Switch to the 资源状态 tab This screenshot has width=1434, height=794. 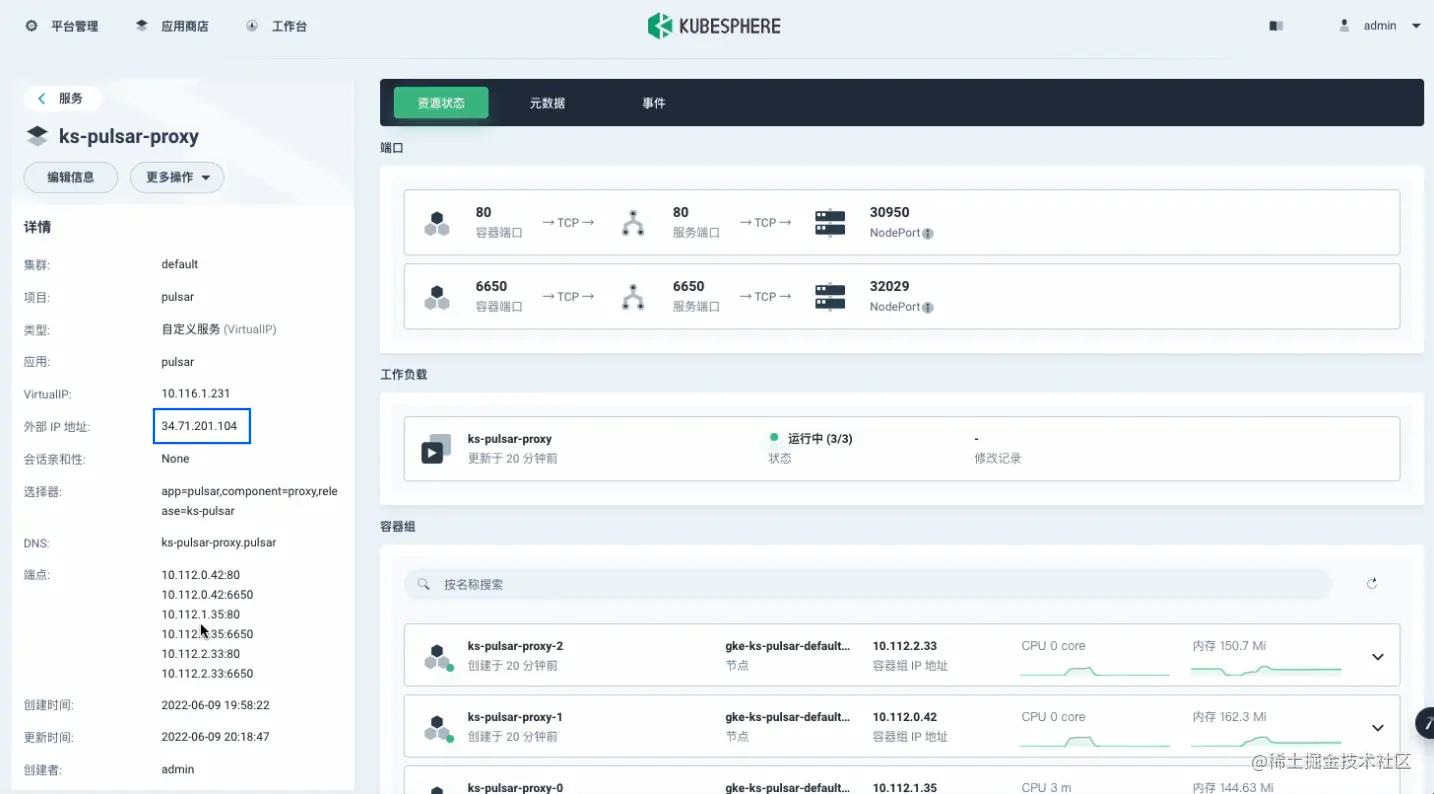pos(441,103)
